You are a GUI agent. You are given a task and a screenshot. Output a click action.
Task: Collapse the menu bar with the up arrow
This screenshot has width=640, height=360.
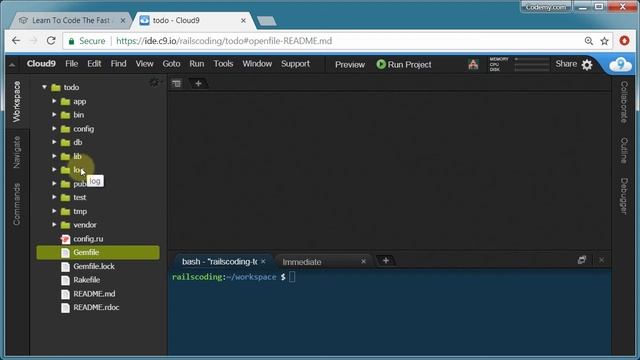click(12, 64)
